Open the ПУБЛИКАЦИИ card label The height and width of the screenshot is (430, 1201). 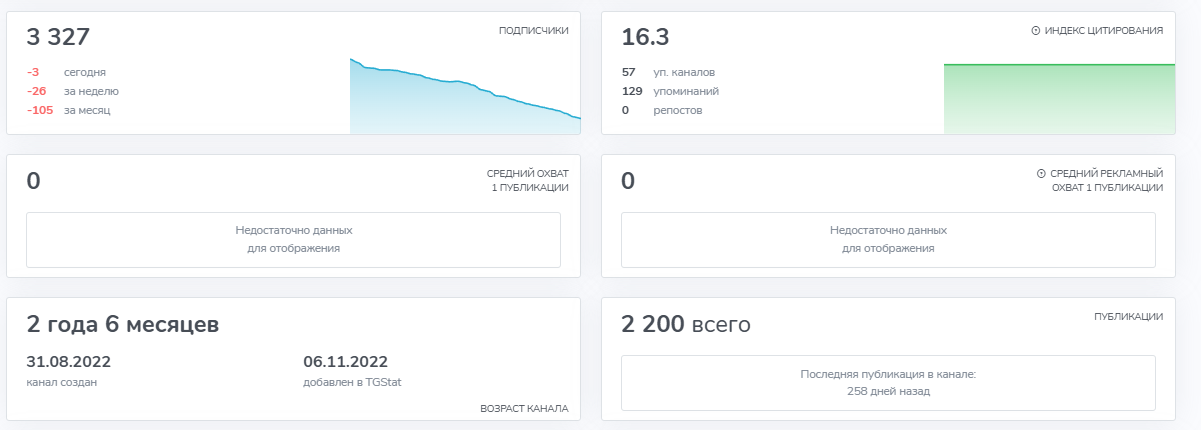pyautogui.click(x=1129, y=316)
